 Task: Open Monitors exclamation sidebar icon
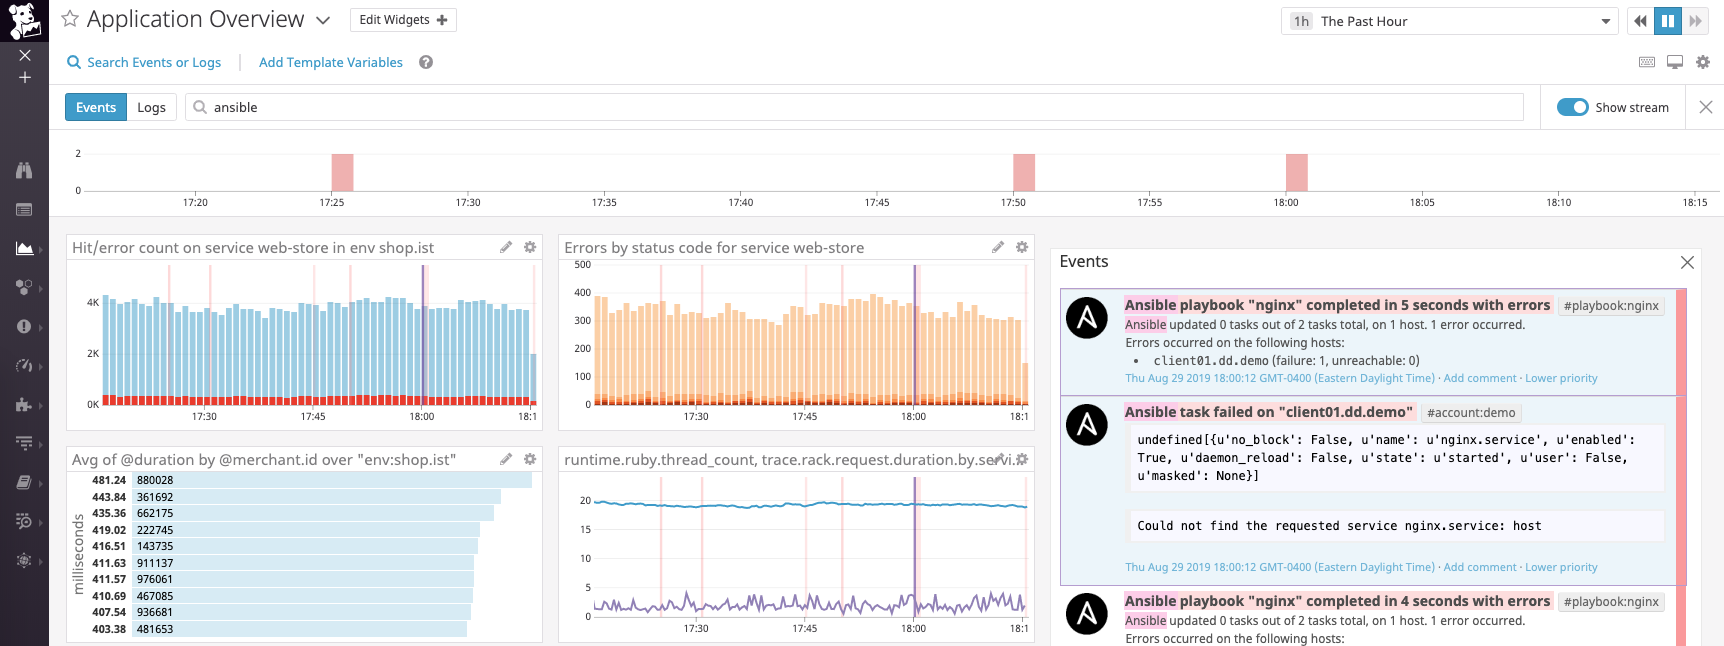(24, 326)
